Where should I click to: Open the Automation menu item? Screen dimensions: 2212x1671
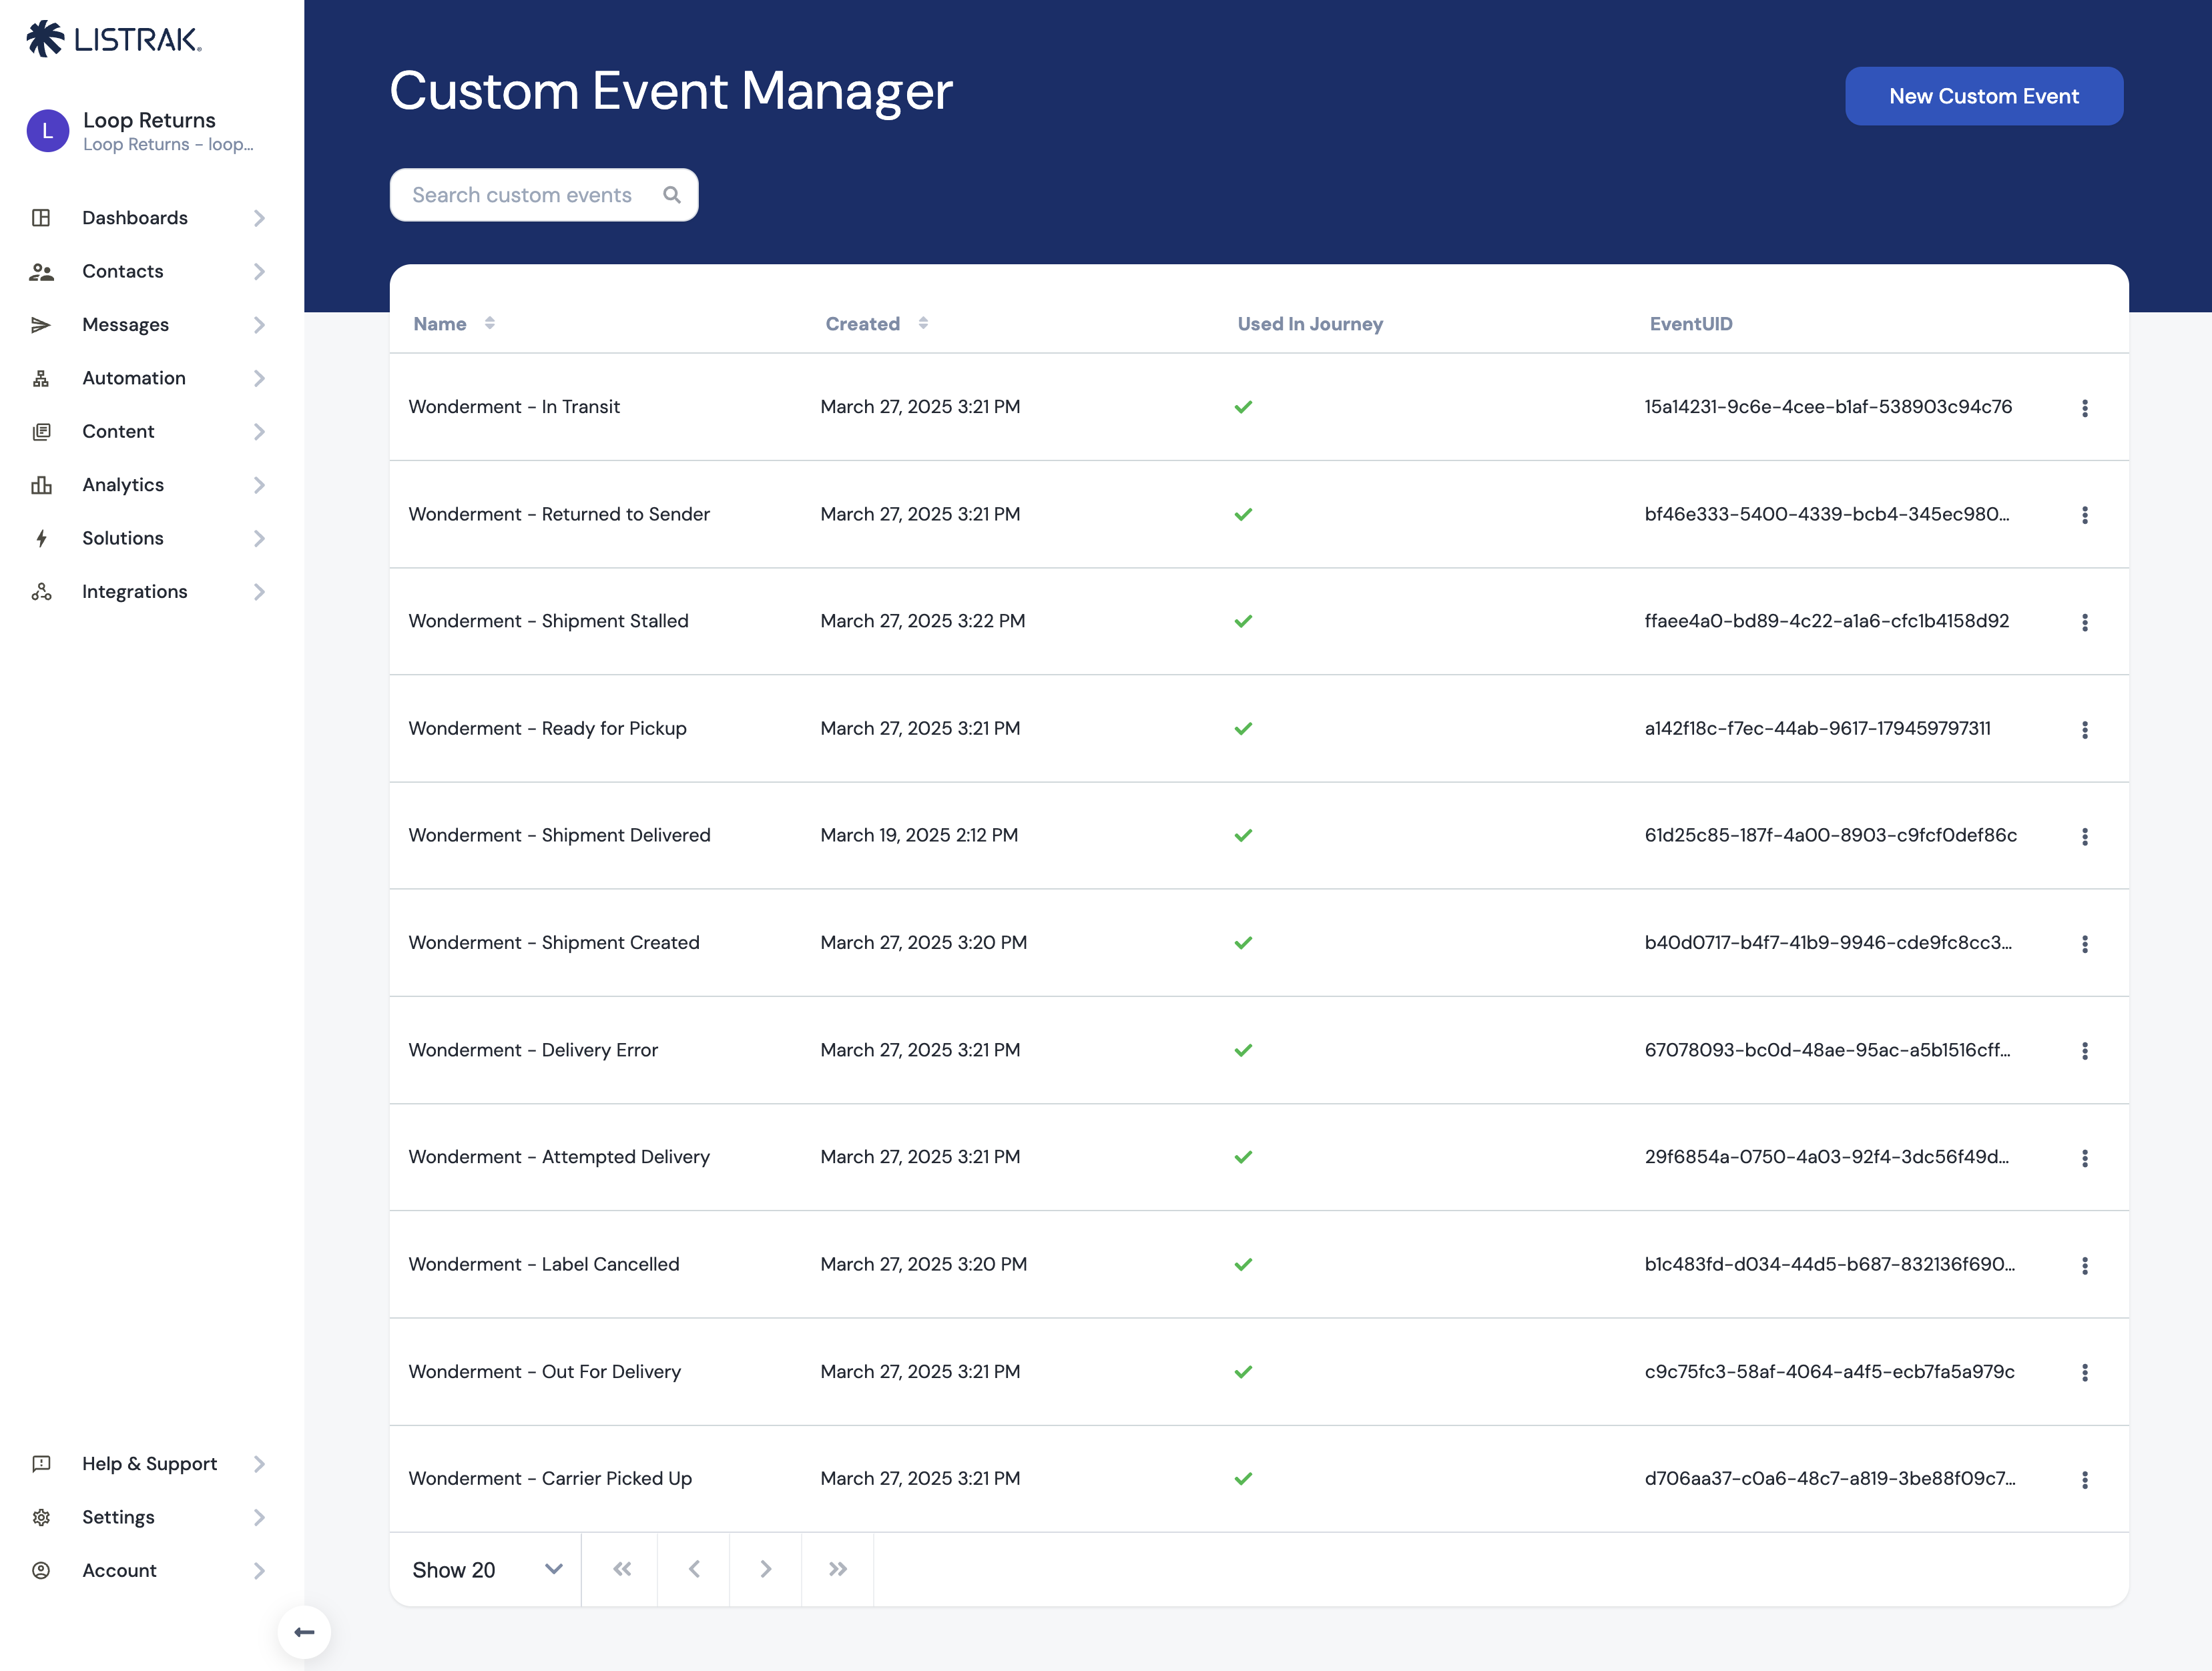148,378
